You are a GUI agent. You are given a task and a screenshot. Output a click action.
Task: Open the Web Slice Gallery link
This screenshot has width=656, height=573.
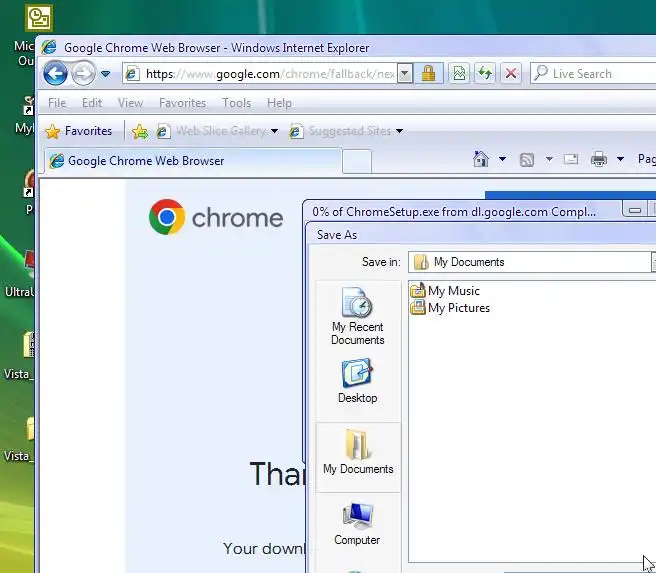point(212,131)
